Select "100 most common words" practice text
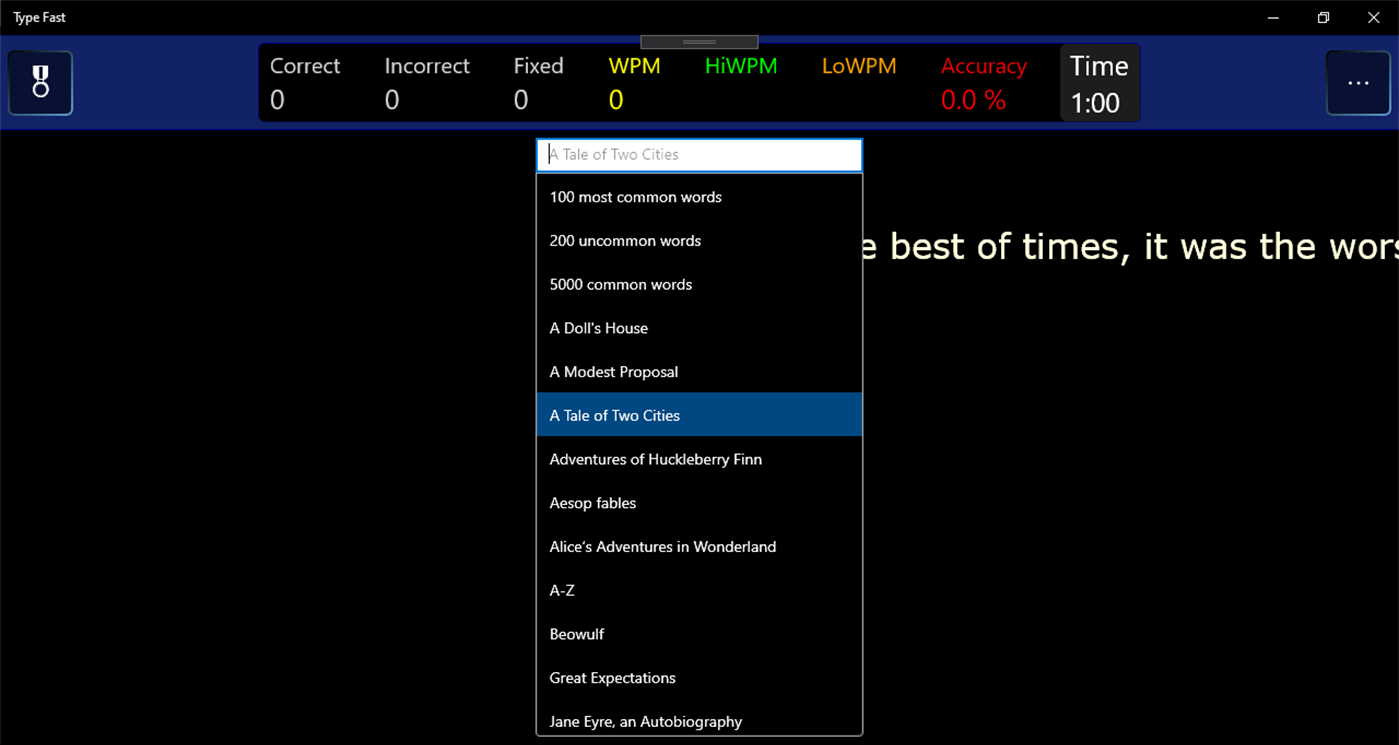 (x=635, y=197)
